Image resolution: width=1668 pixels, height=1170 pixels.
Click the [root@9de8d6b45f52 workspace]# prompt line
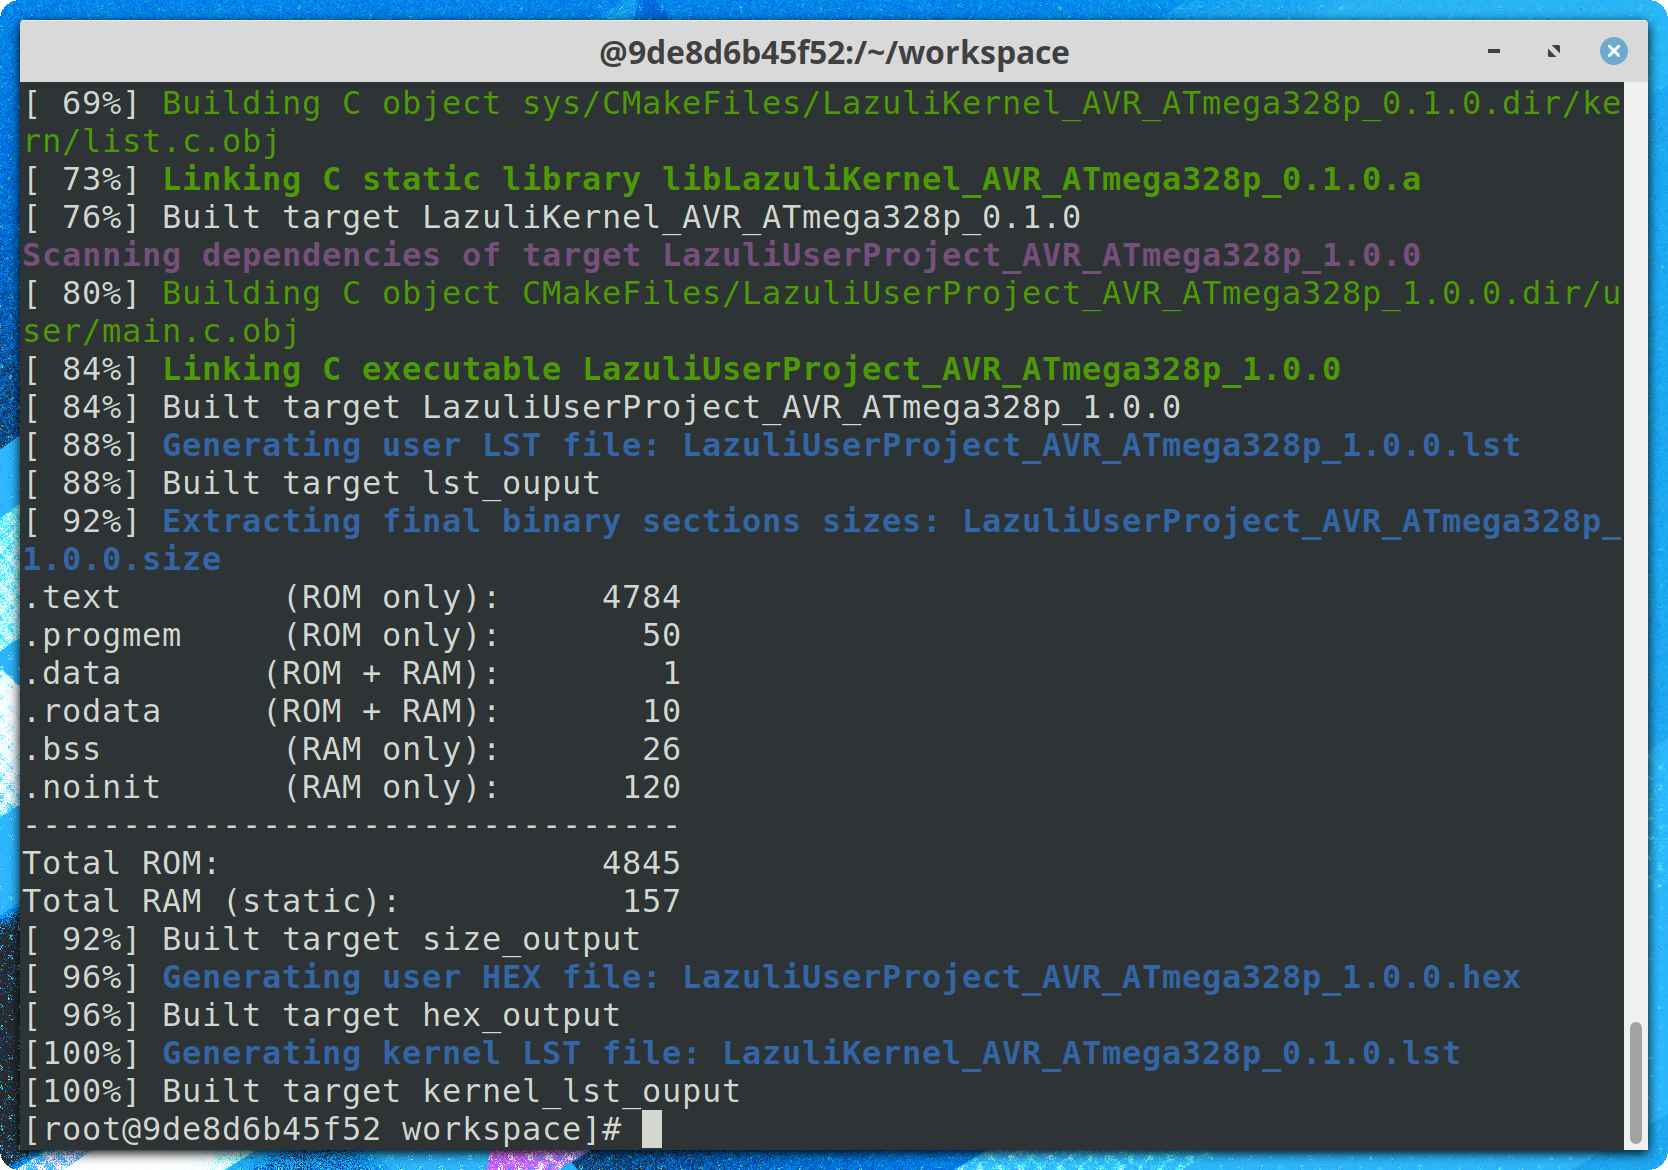point(300,1128)
